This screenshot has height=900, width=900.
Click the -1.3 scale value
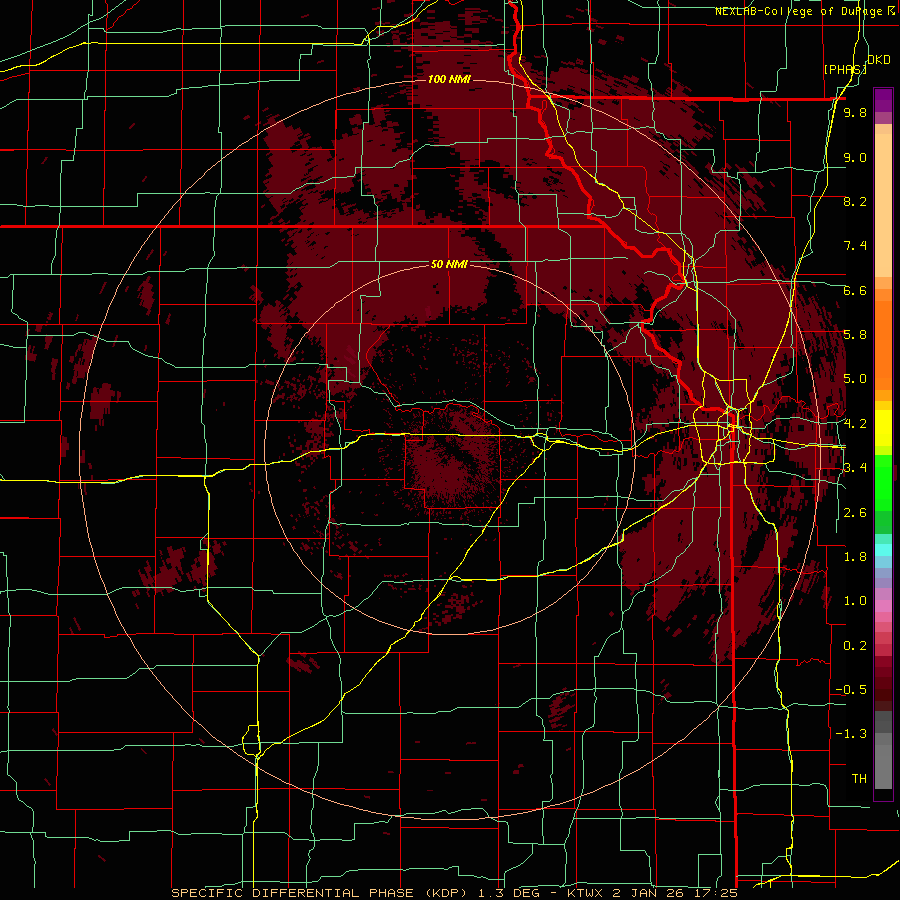851,734
